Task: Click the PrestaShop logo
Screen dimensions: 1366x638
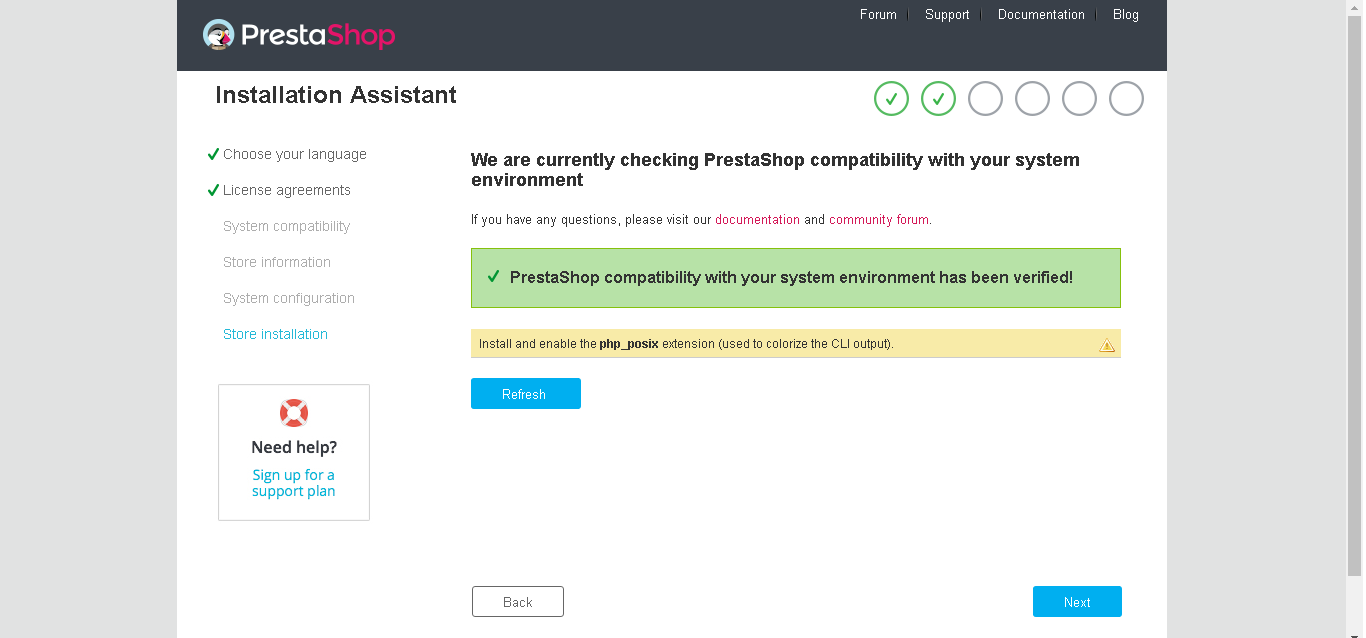Action: click(x=299, y=35)
